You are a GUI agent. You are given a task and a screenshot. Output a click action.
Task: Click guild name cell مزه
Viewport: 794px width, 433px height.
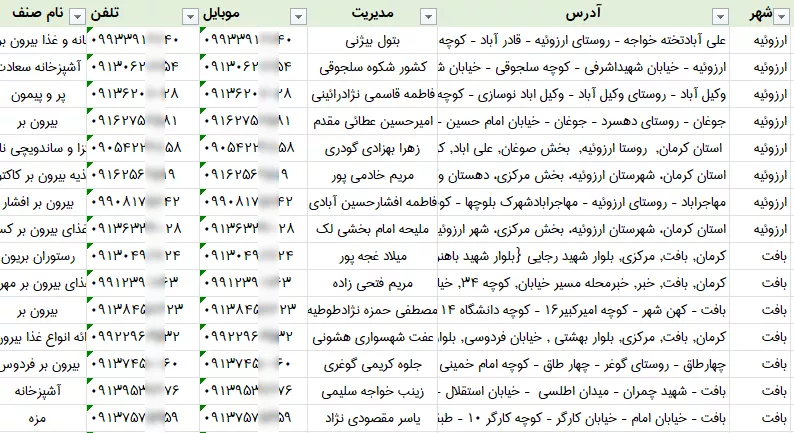[43, 418]
